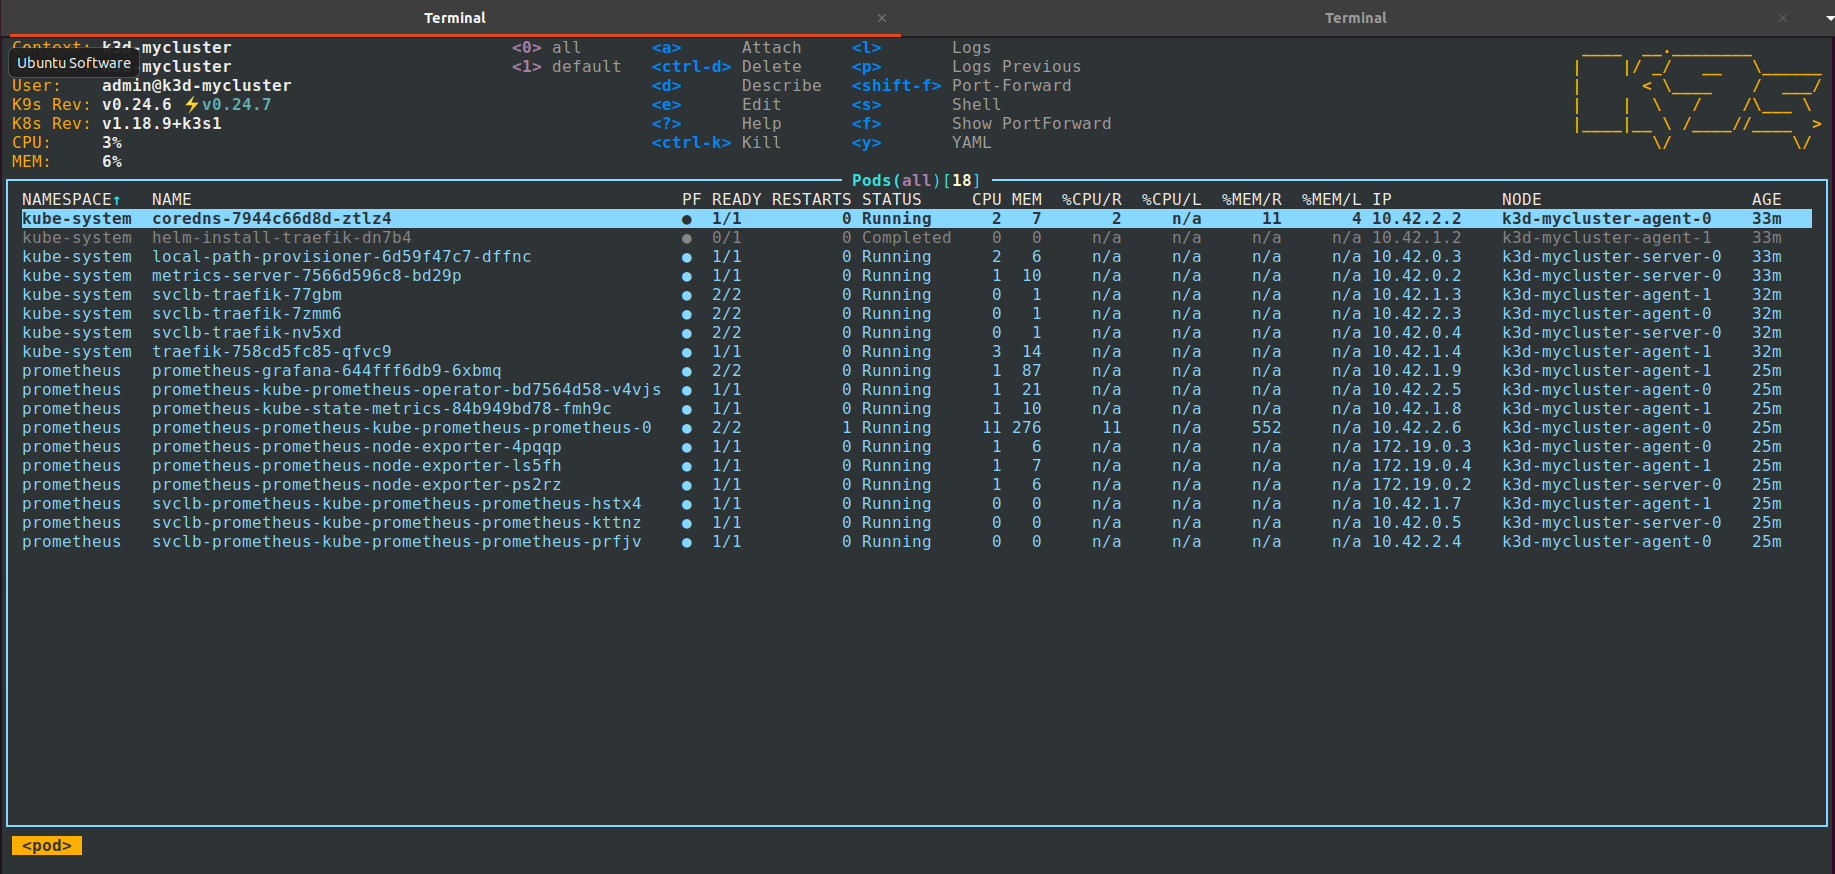Screen dimensions: 1835x874
Task: Click the MEM value 276 cell
Action: point(1026,427)
